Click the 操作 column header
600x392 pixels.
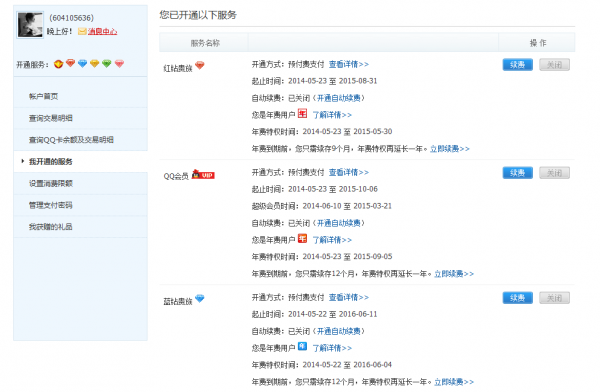click(x=538, y=43)
